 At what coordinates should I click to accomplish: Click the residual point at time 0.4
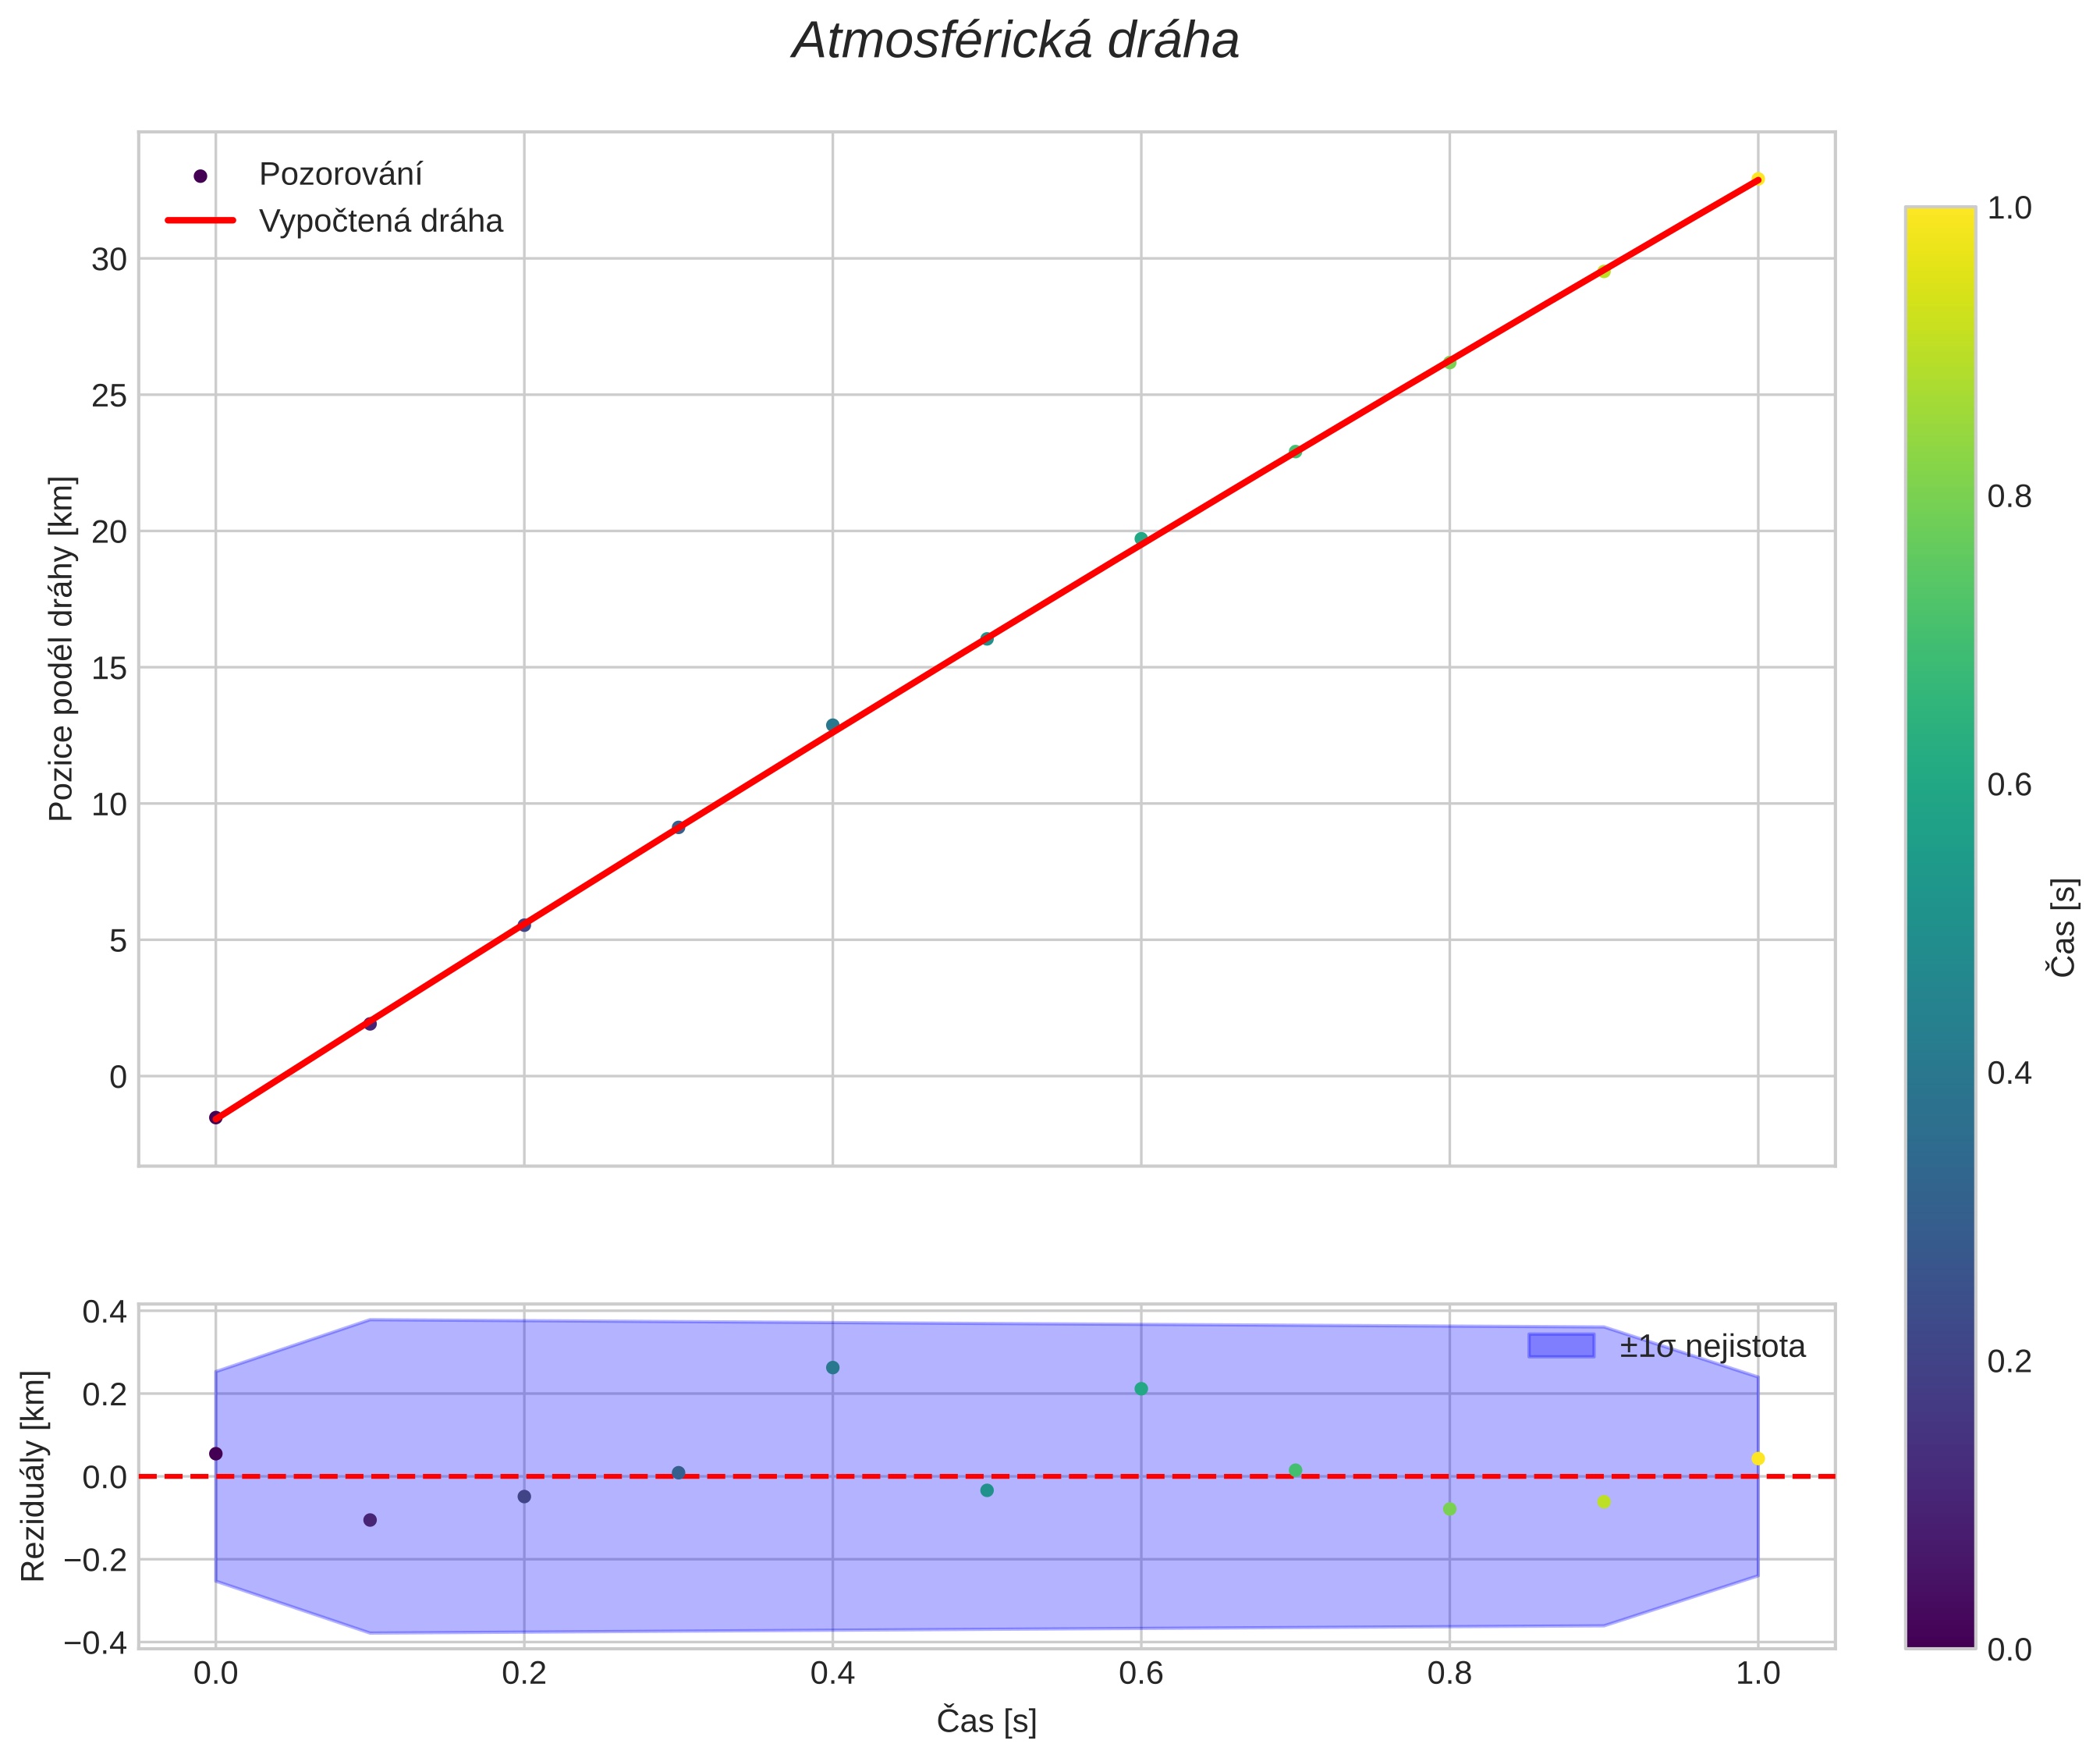[x=832, y=1368]
